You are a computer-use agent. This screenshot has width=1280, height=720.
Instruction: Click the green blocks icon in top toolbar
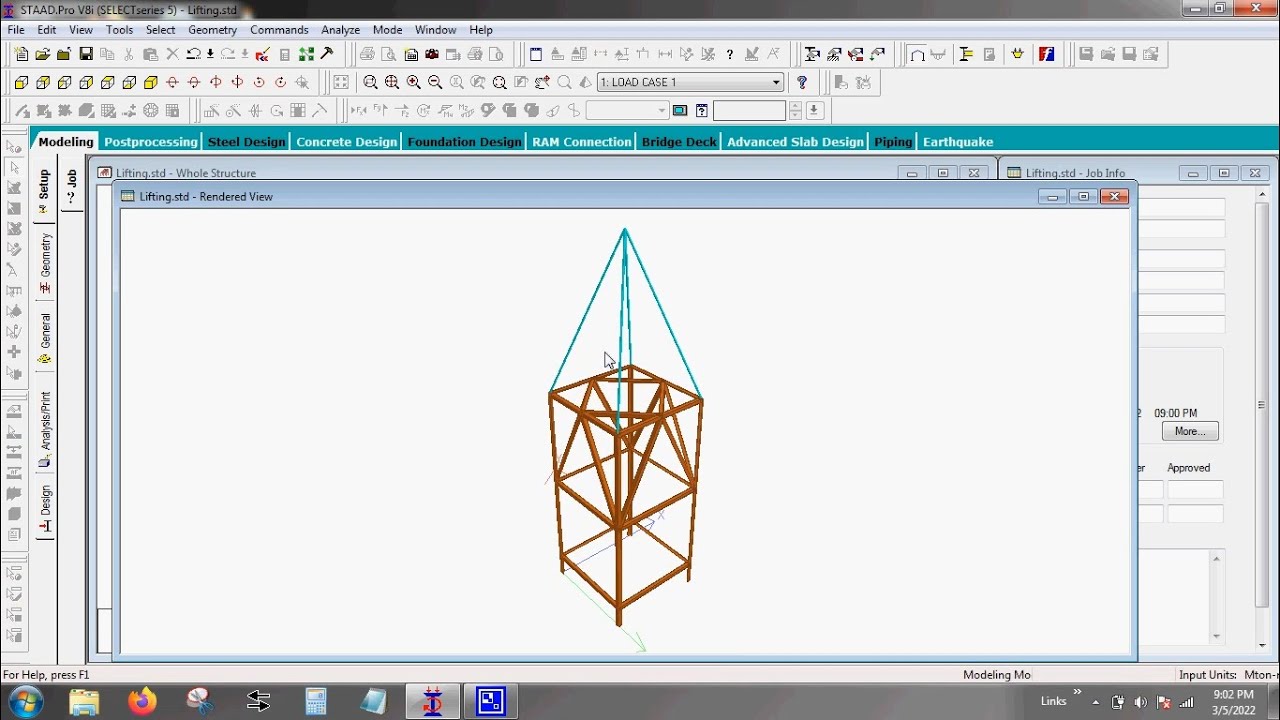(306, 54)
